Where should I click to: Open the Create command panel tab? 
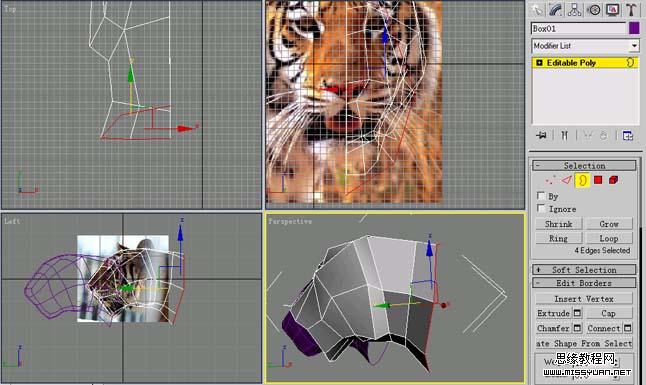point(537,9)
